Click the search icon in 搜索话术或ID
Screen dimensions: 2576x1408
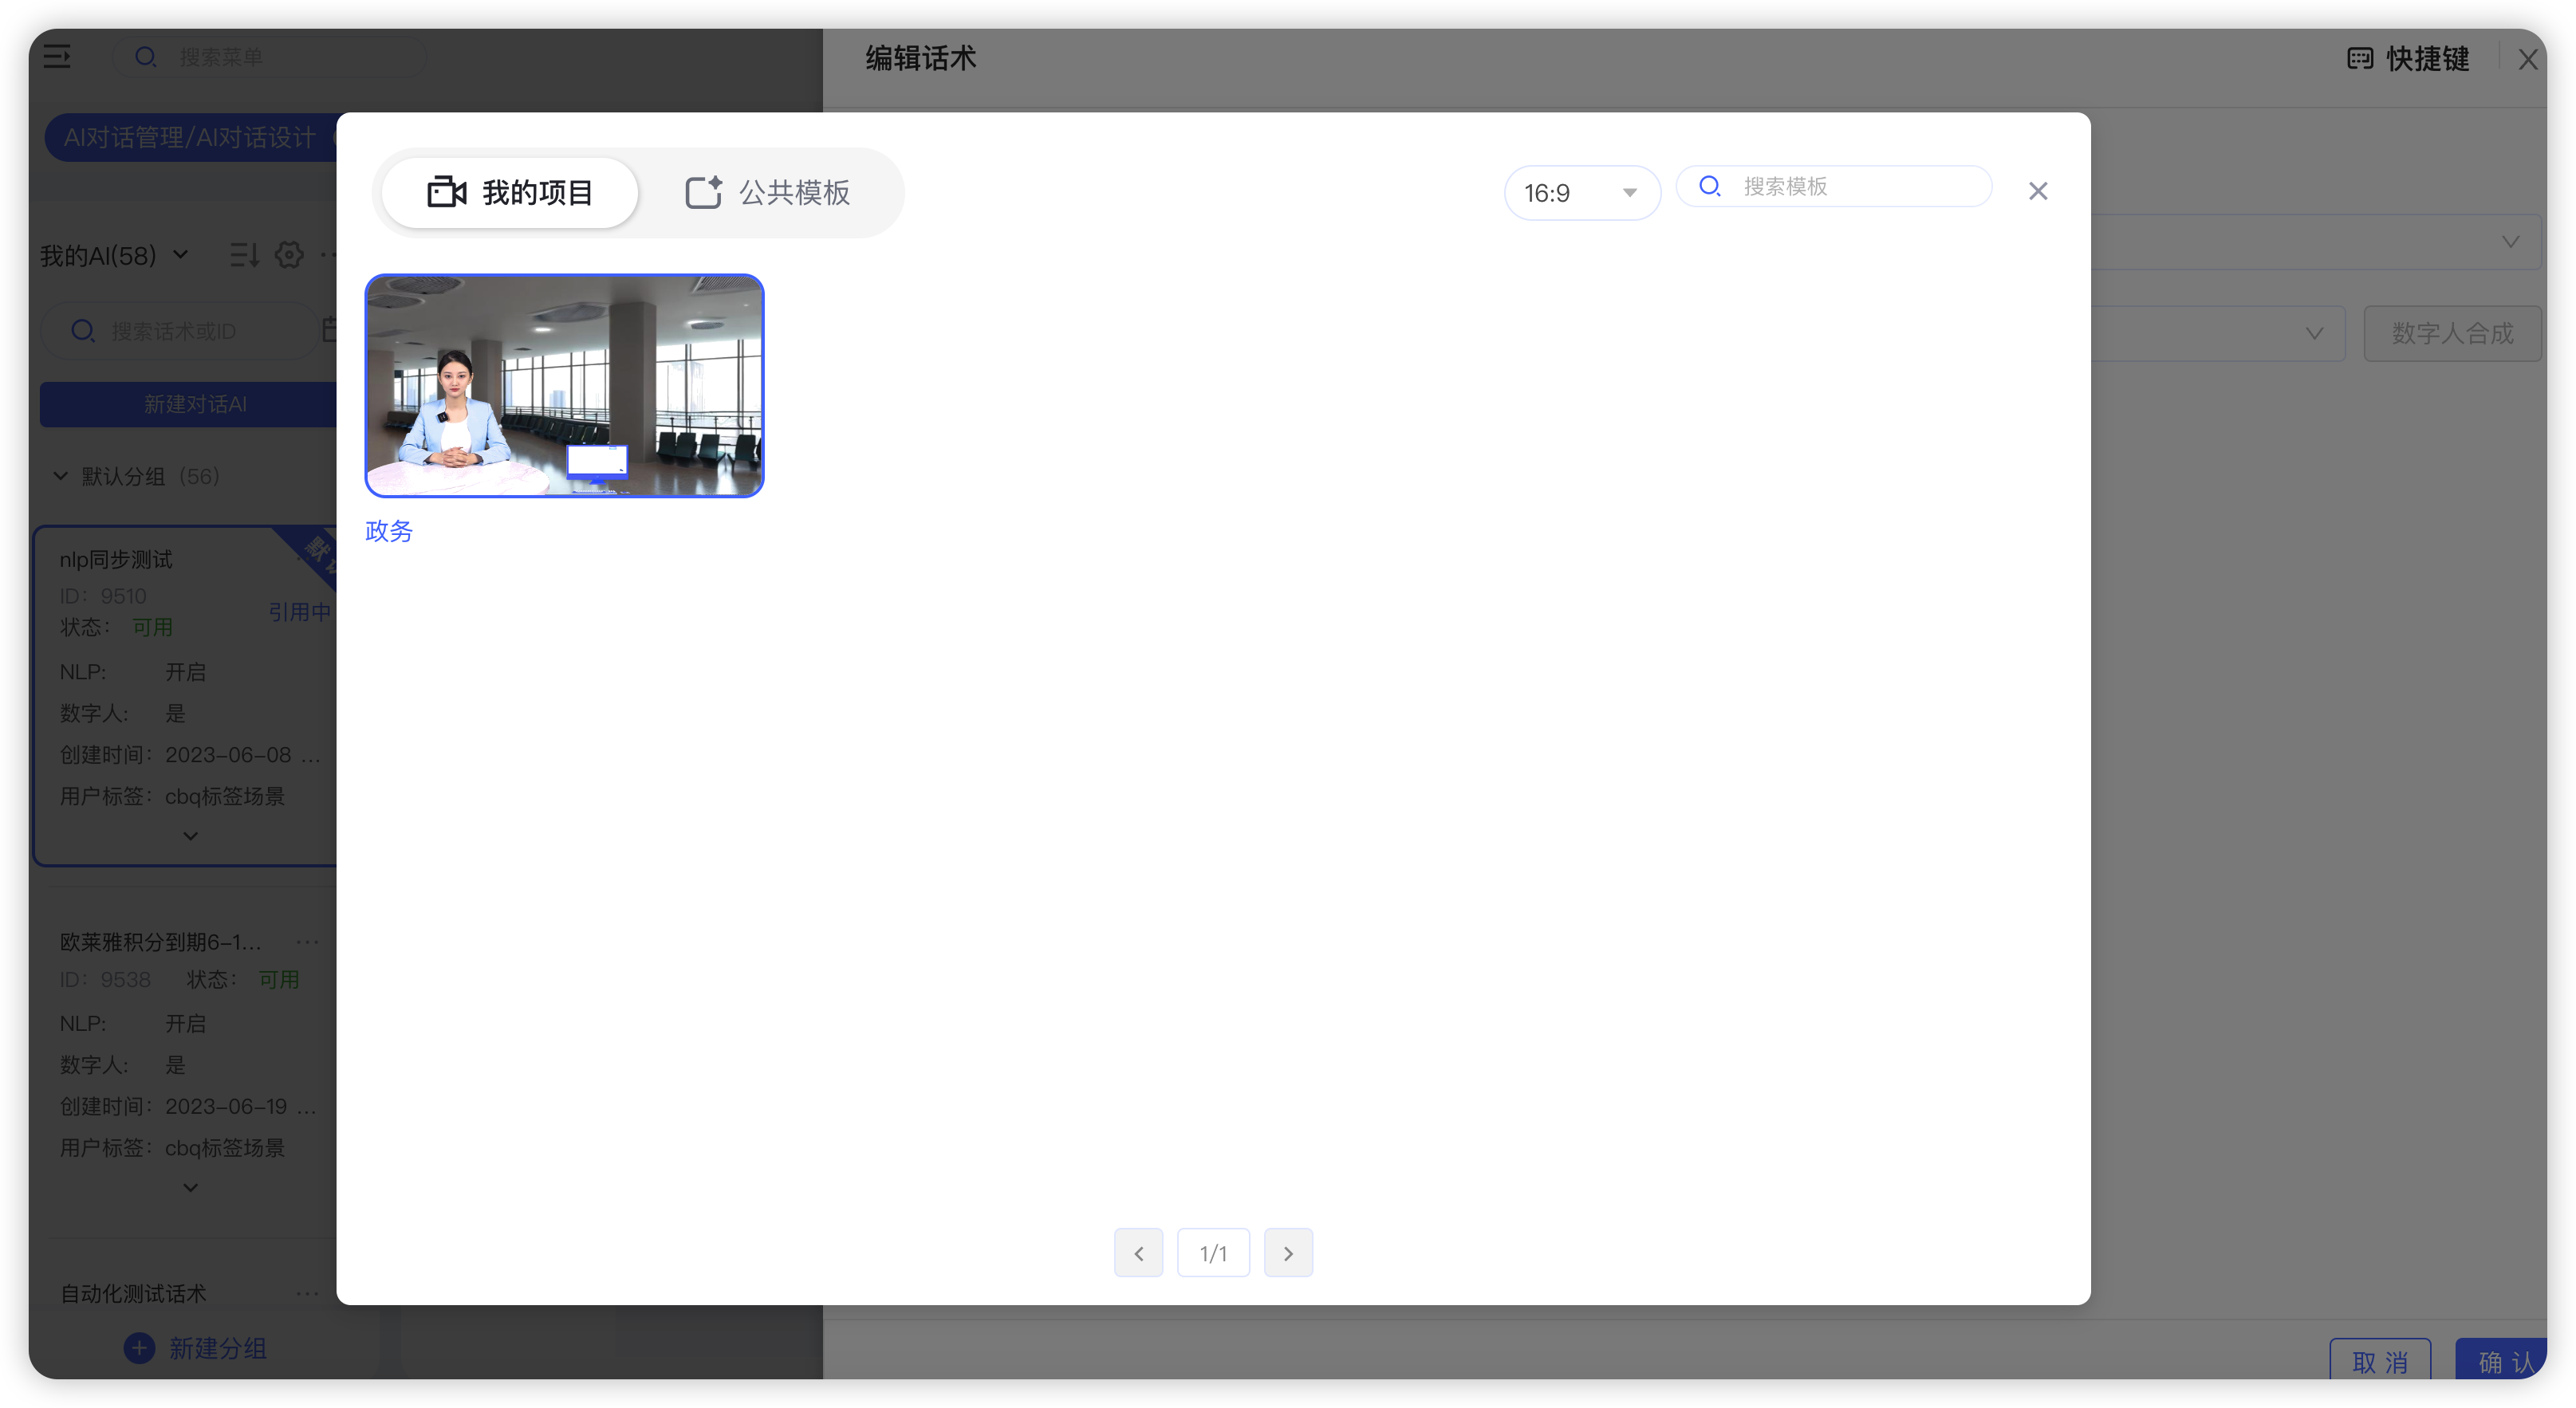[x=83, y=331]
